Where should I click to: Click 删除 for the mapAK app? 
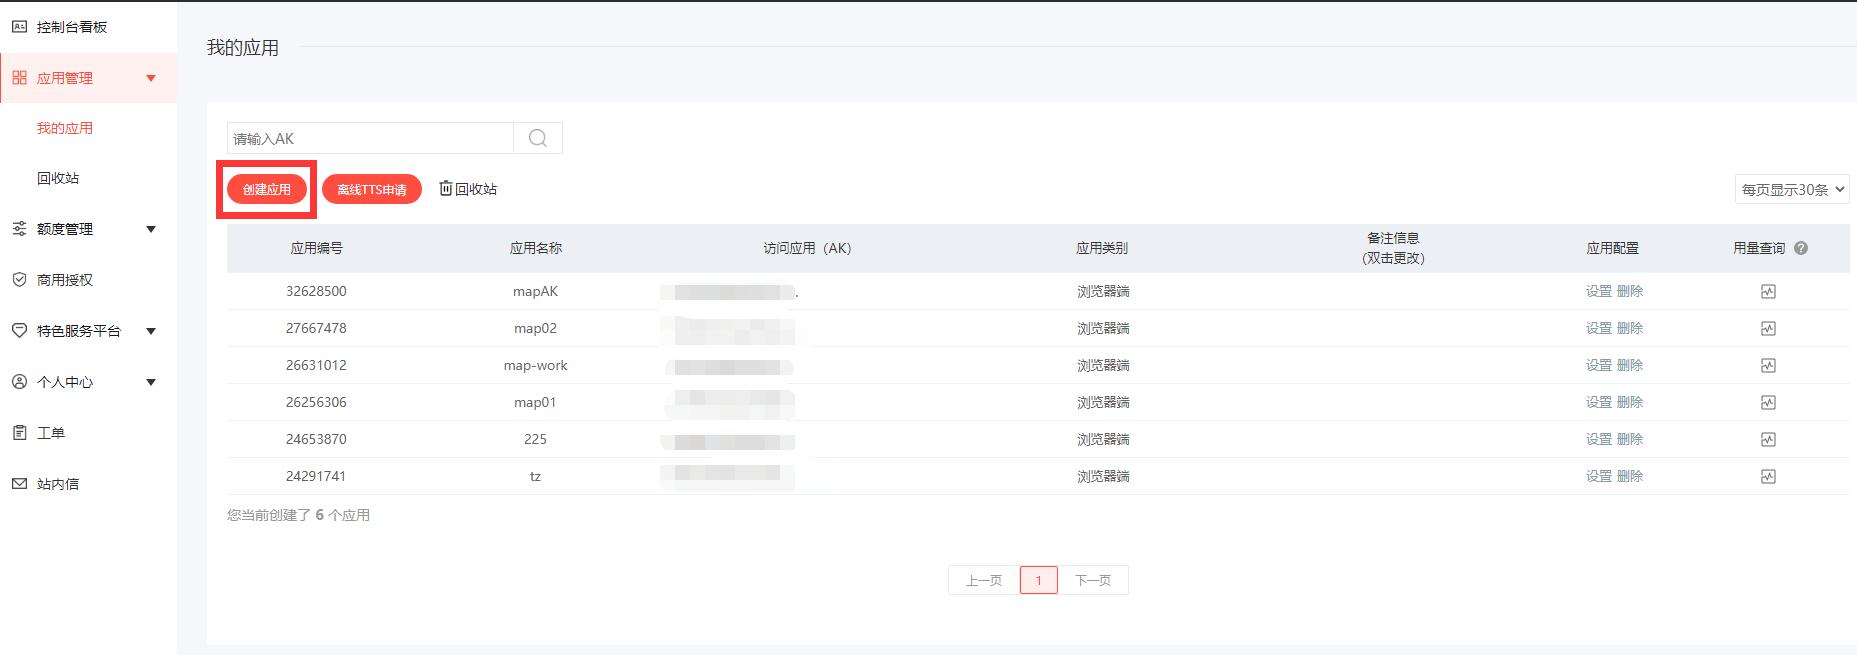(x=1630, y=291)
